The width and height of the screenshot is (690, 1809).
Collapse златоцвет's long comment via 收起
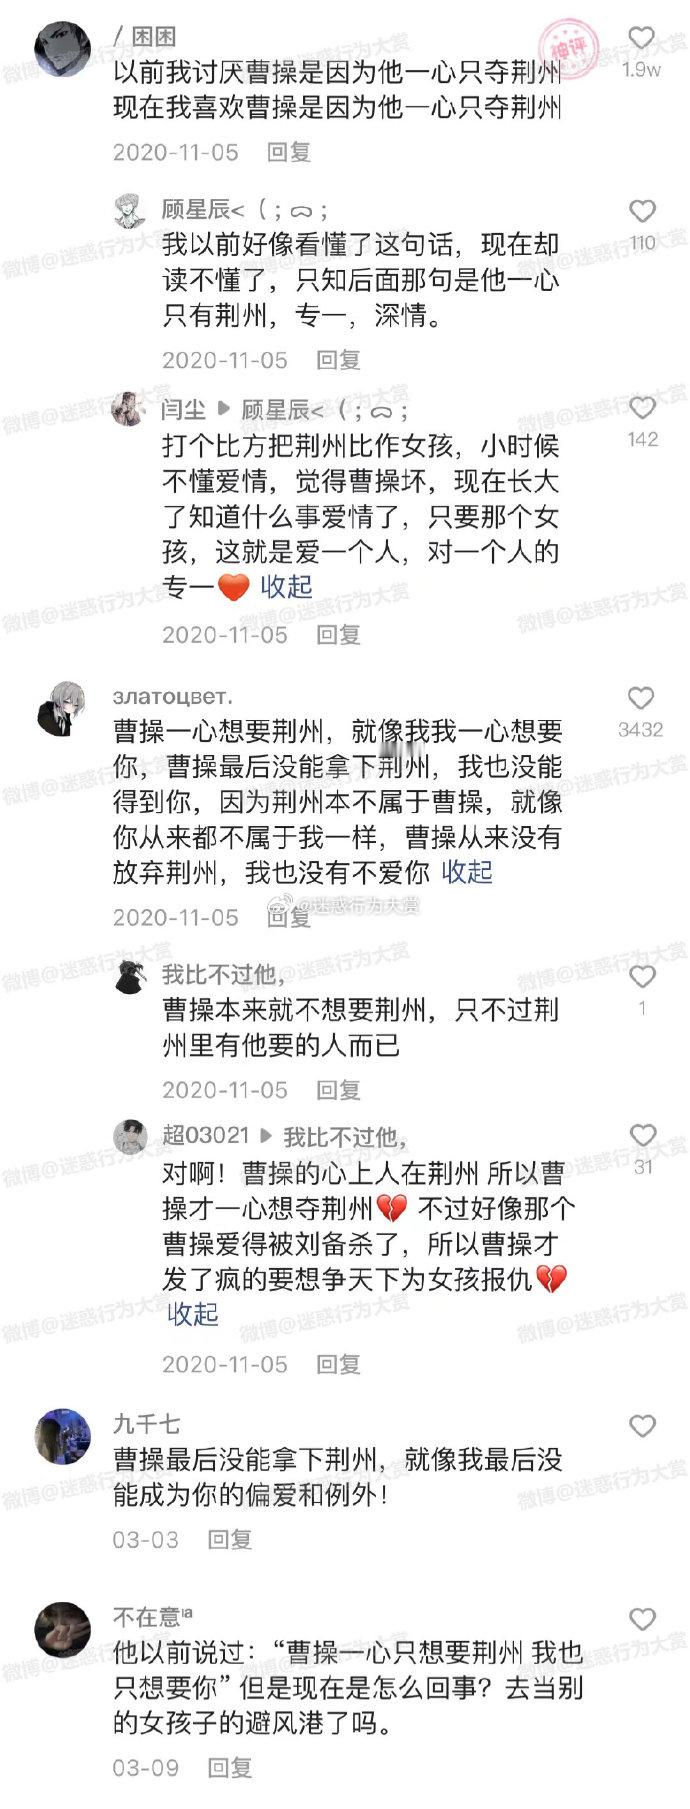tap(467, 872)
